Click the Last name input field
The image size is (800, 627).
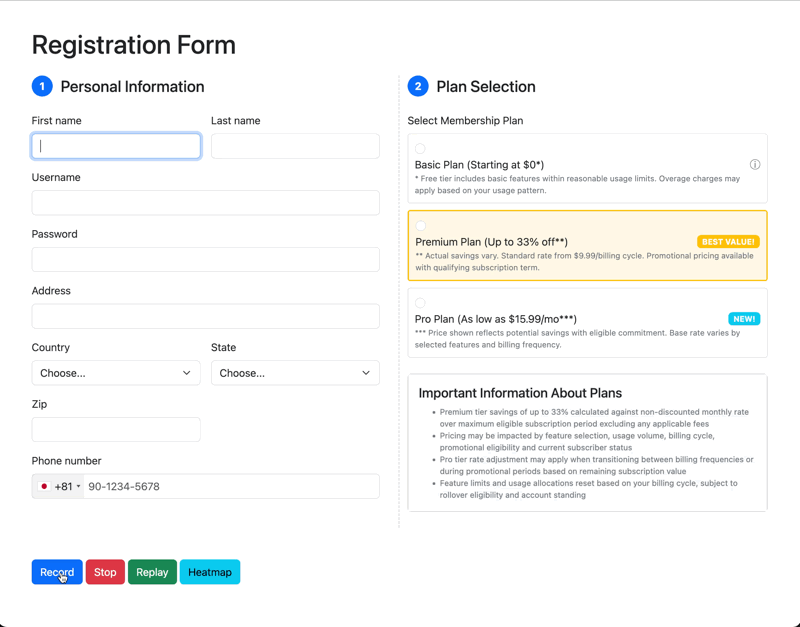coord(295,146)
